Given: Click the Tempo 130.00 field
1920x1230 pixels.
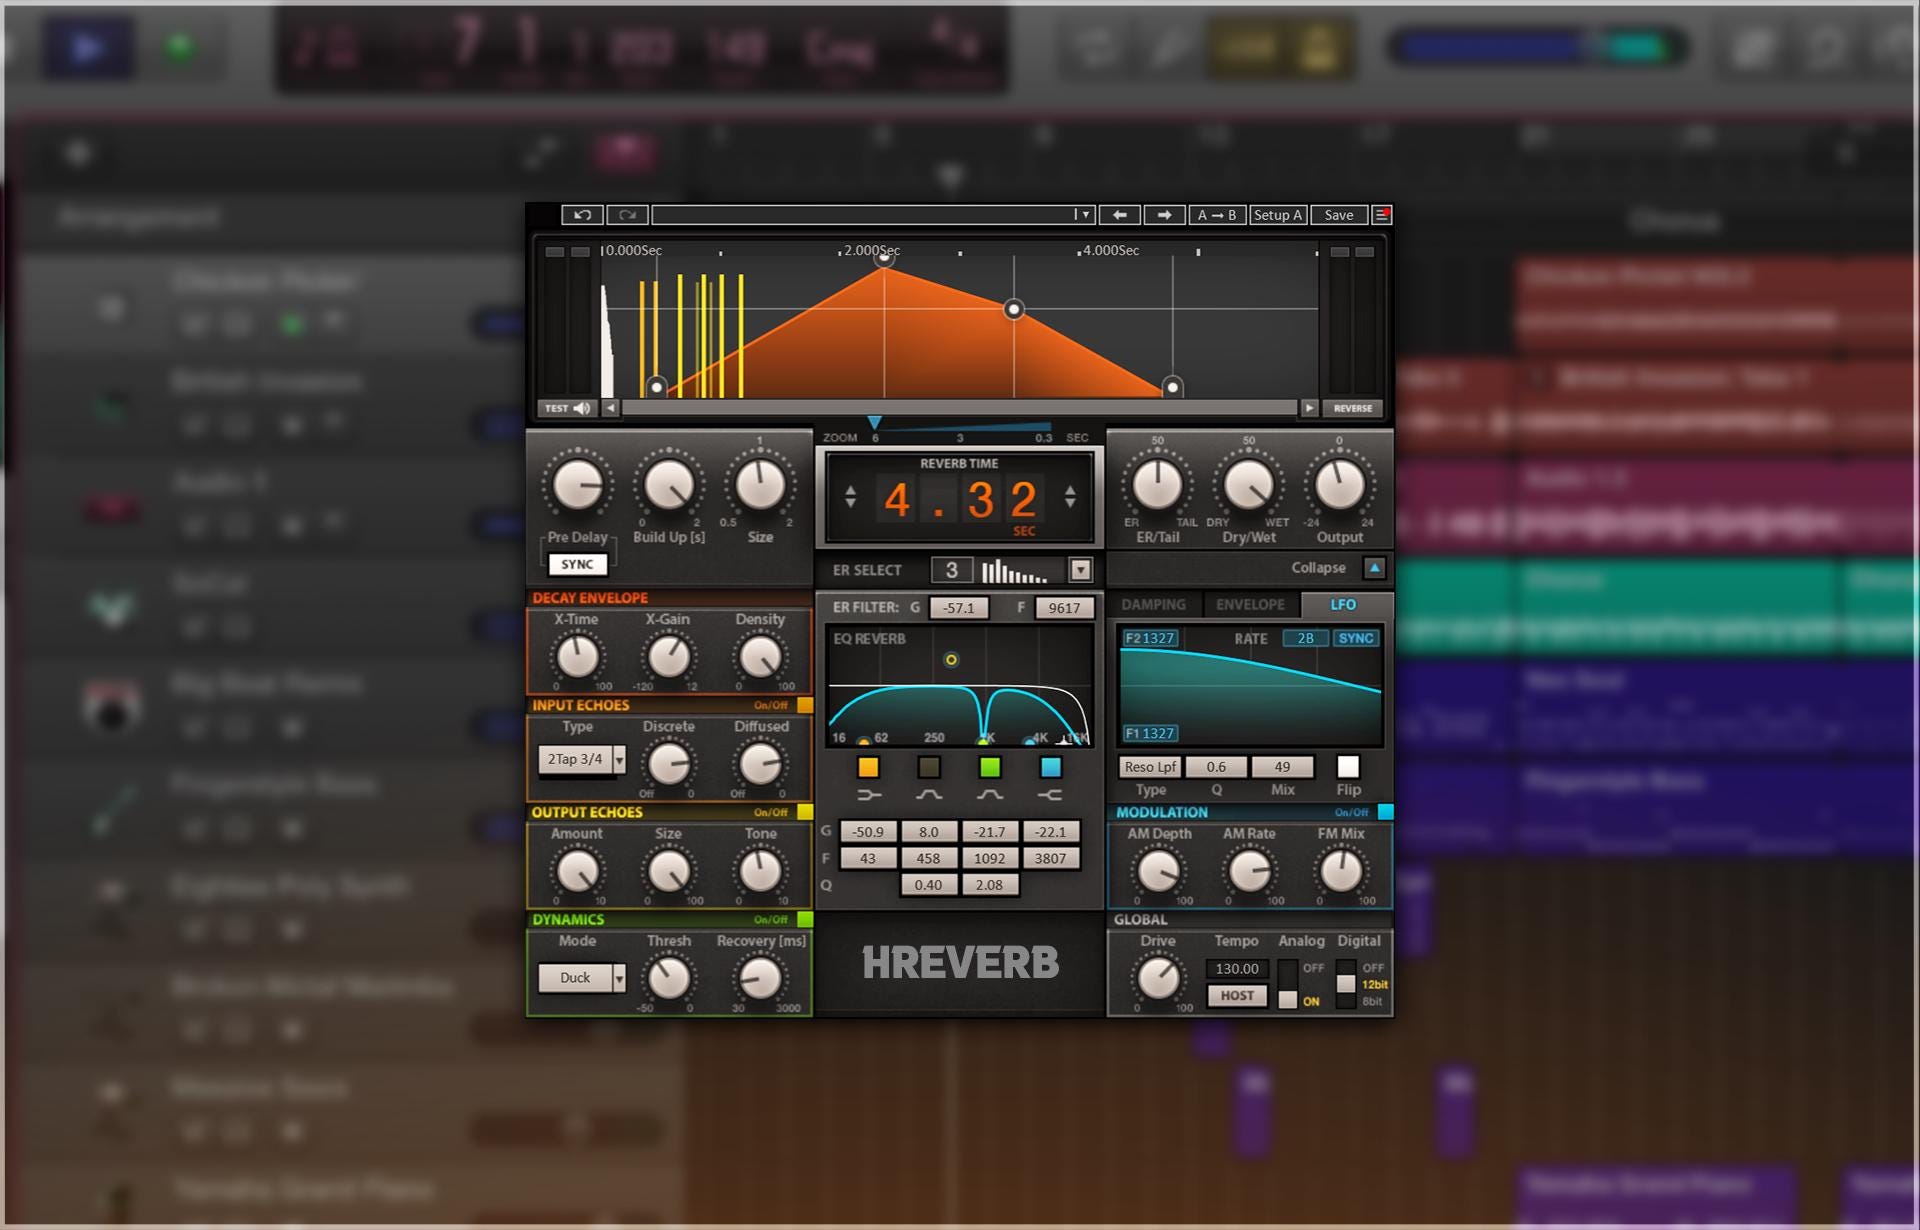Looking at the screenshot, I should coord(1237,969).
